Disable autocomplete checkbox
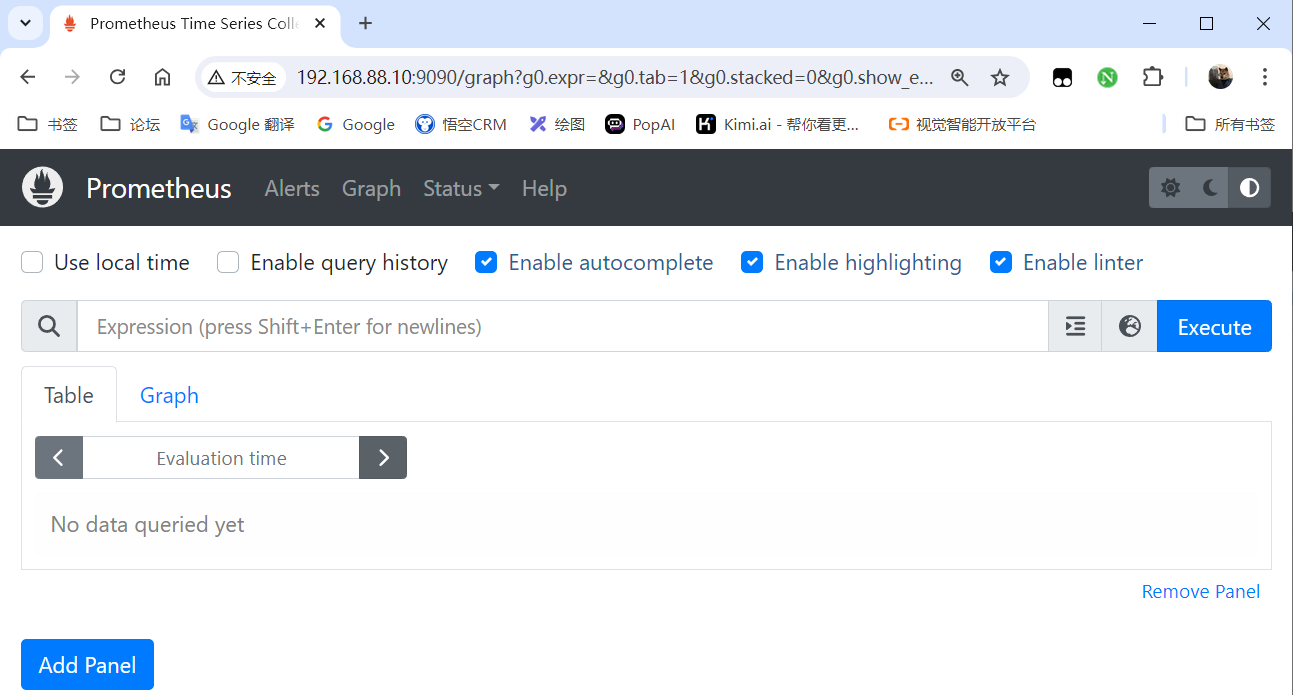The width and height of the screenshot is (1293, 695). 486,262
